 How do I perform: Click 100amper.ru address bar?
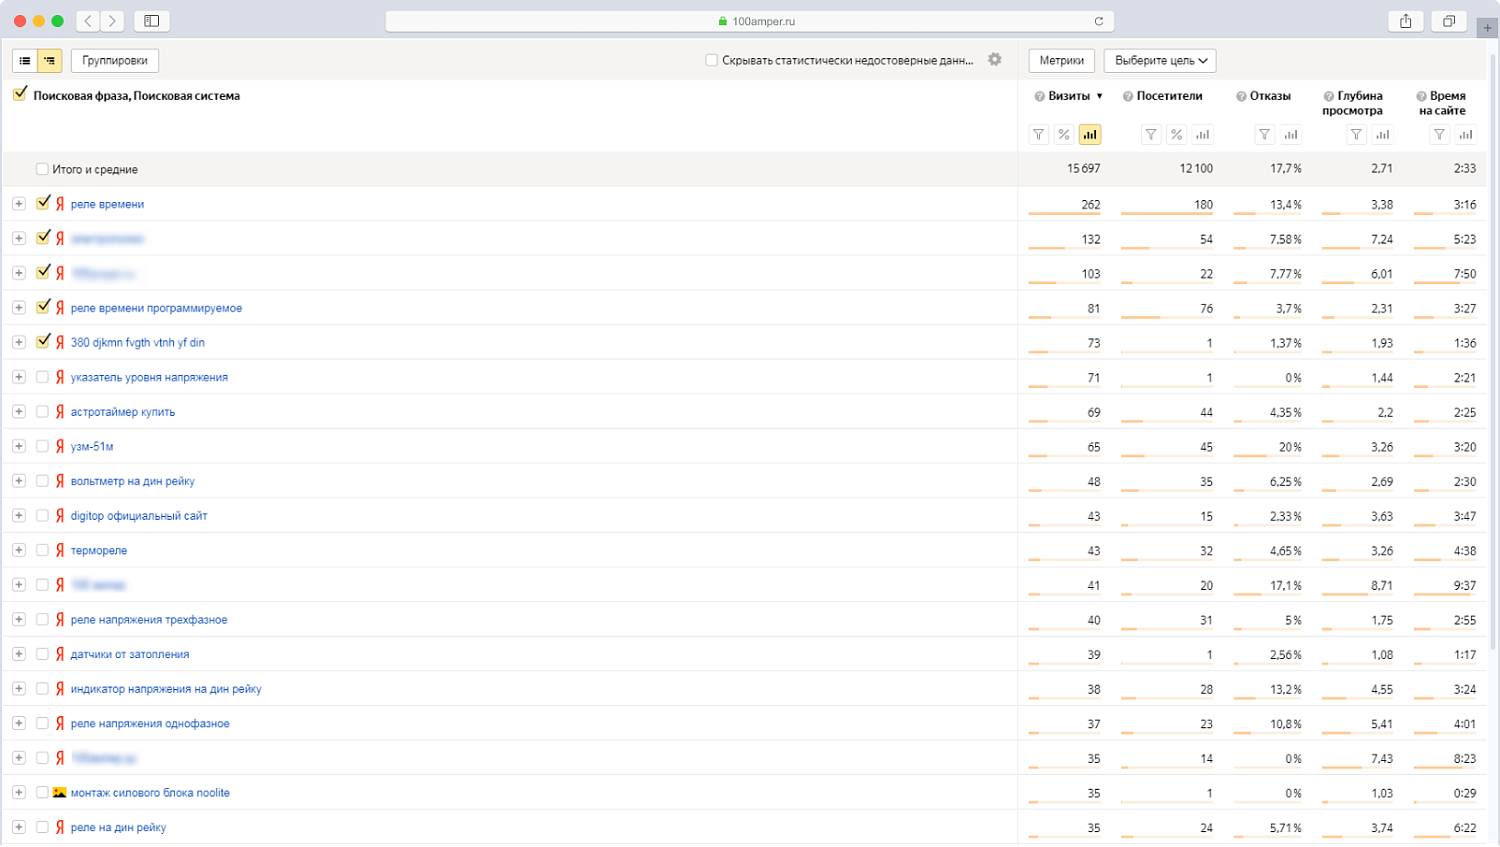pos(750,21)
